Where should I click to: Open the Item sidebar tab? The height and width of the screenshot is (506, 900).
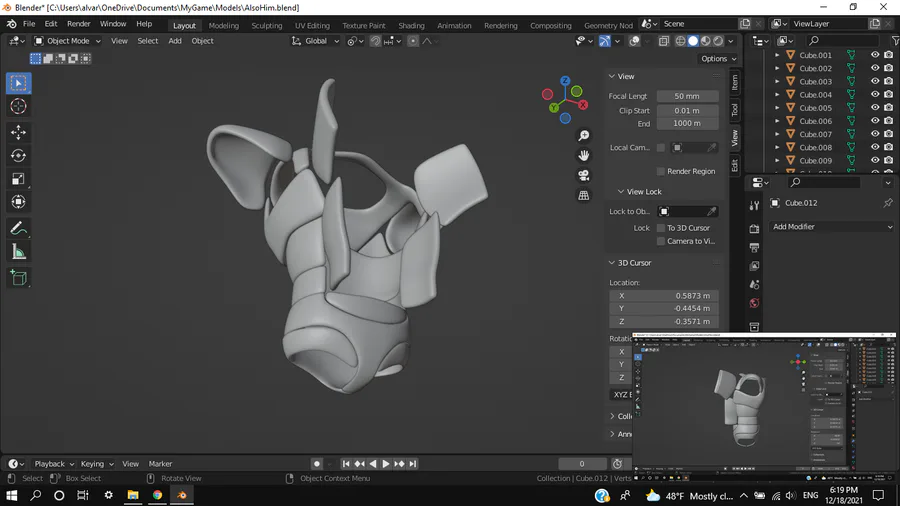735,83
